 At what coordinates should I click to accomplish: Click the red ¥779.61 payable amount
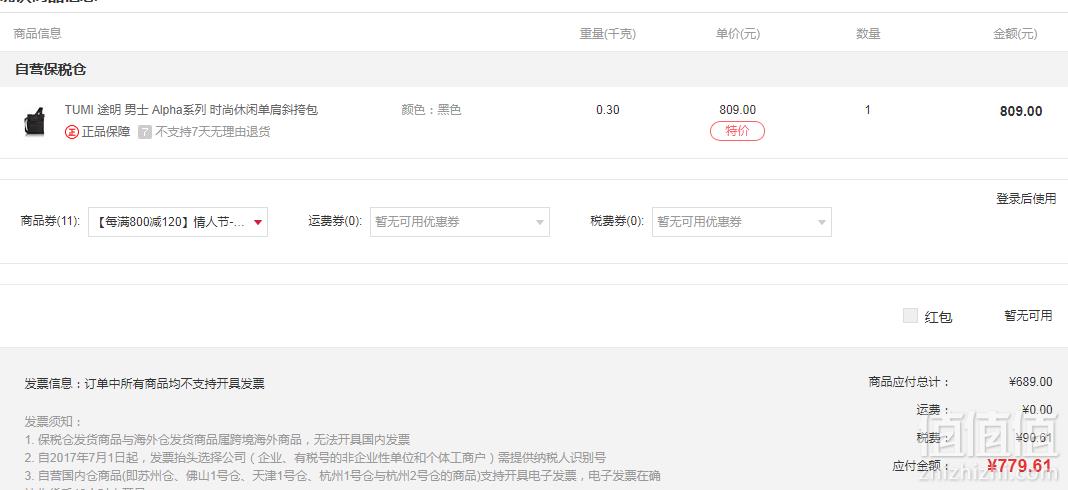click(1019, 466)
